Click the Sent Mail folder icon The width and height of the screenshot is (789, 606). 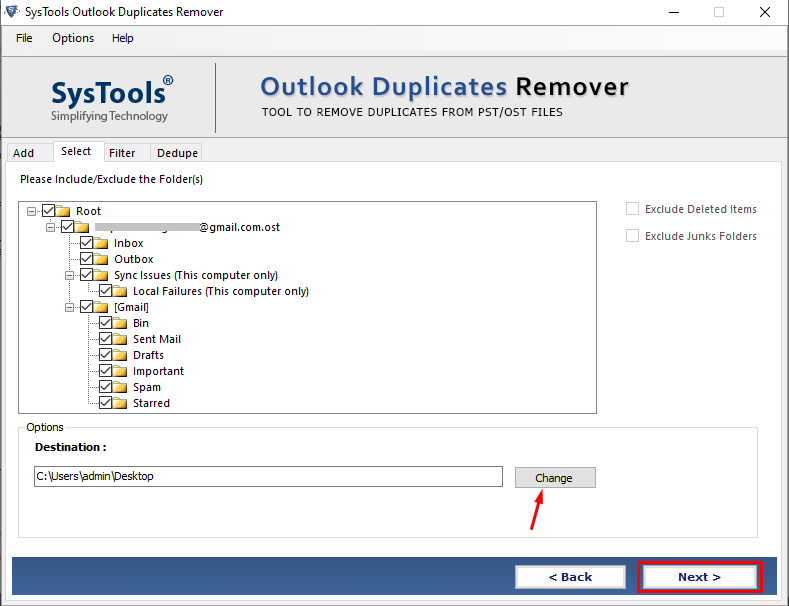pyautogui.click(x=120, y=339)
